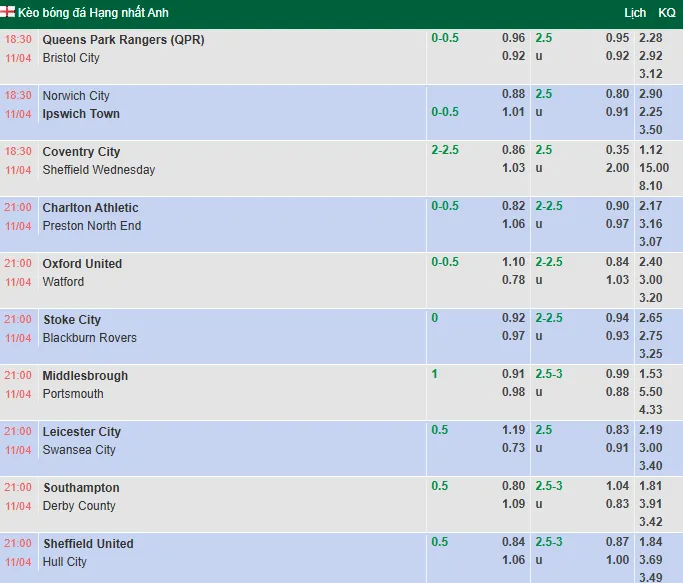Select Sheffield Wednesday team name
This screenshot has width=683, height=583.
pos(99,170)
